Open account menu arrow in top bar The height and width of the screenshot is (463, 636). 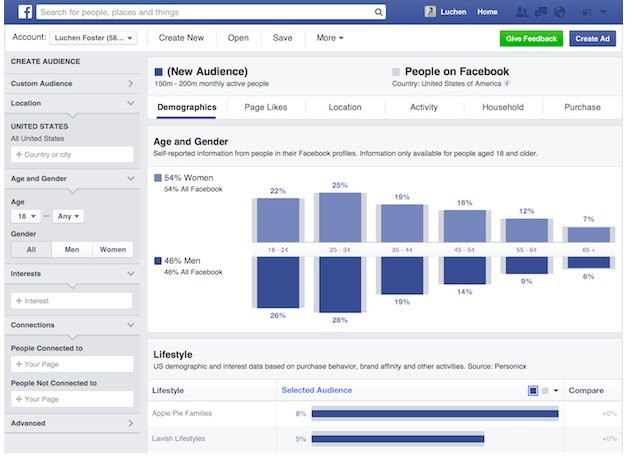click(603, 12)
